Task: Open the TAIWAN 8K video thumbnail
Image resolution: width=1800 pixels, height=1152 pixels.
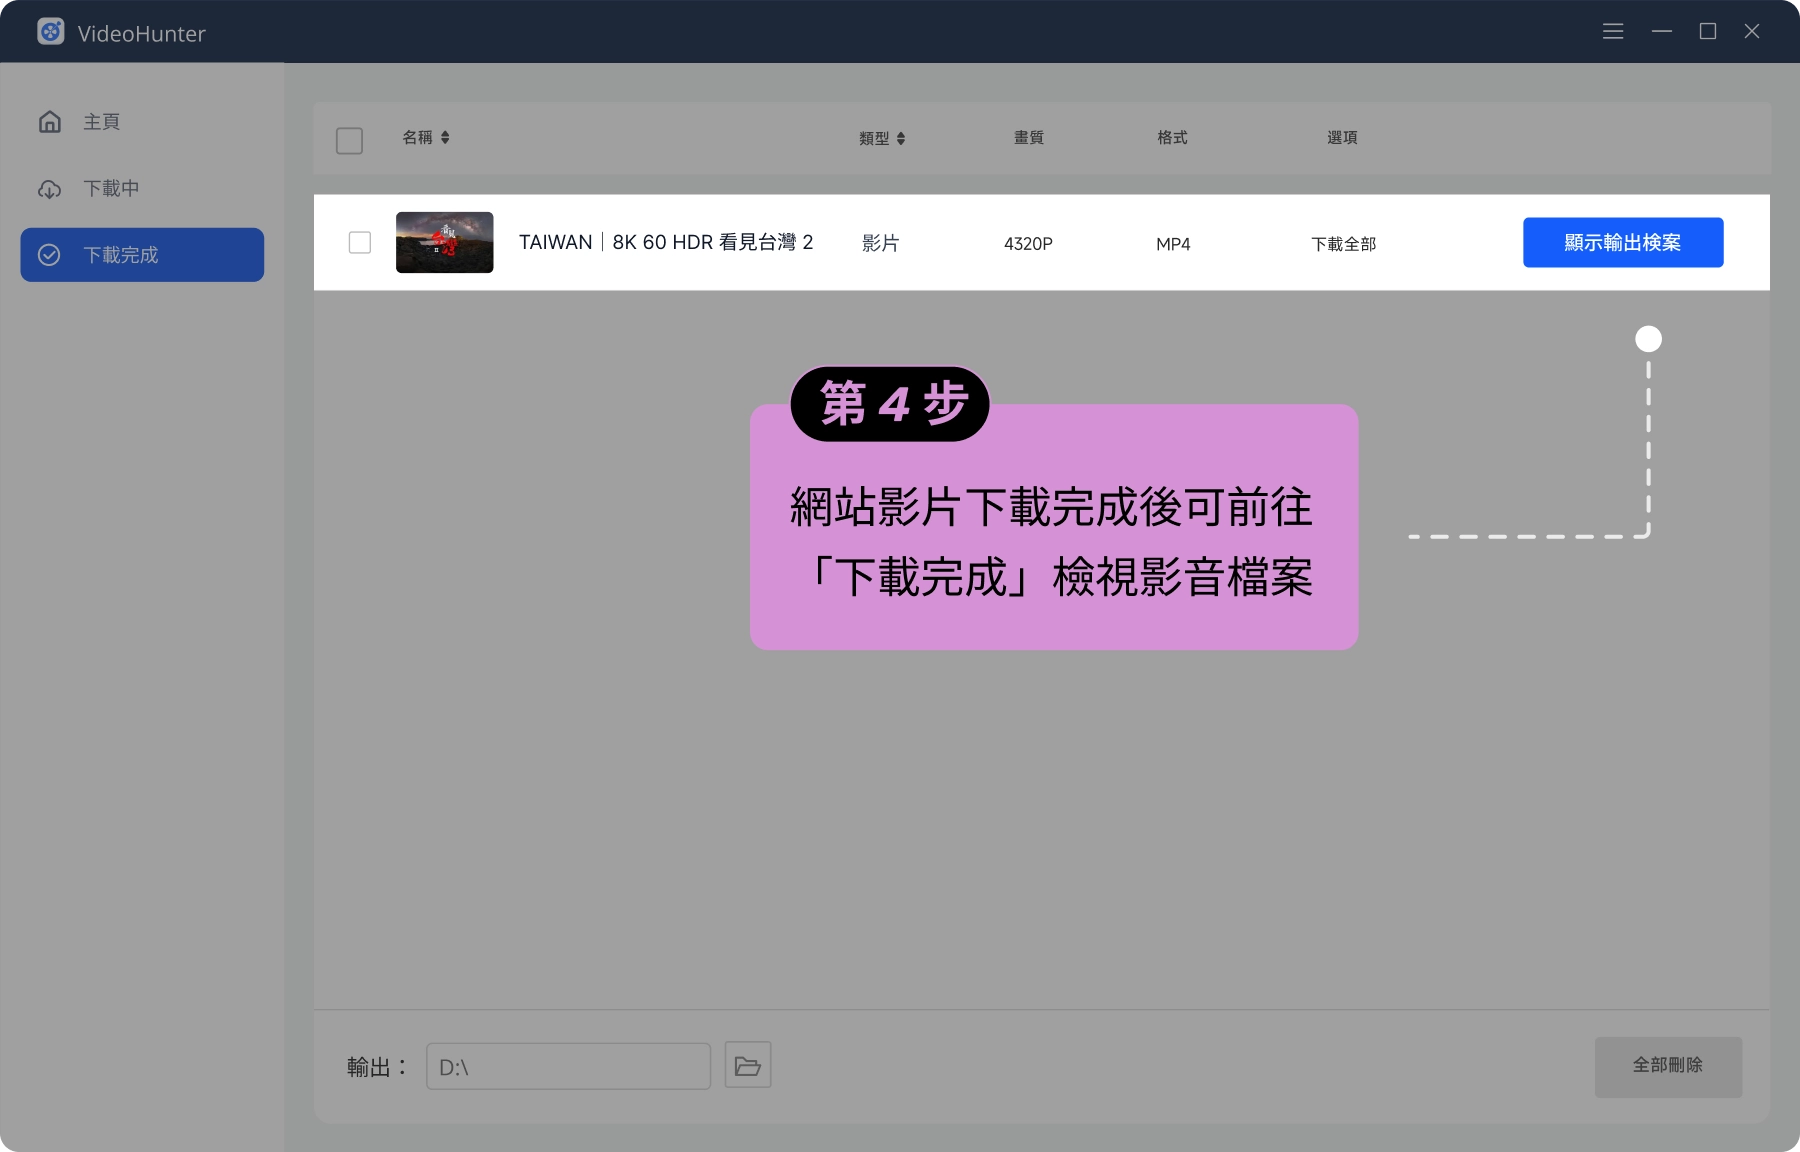Action: 445,243
